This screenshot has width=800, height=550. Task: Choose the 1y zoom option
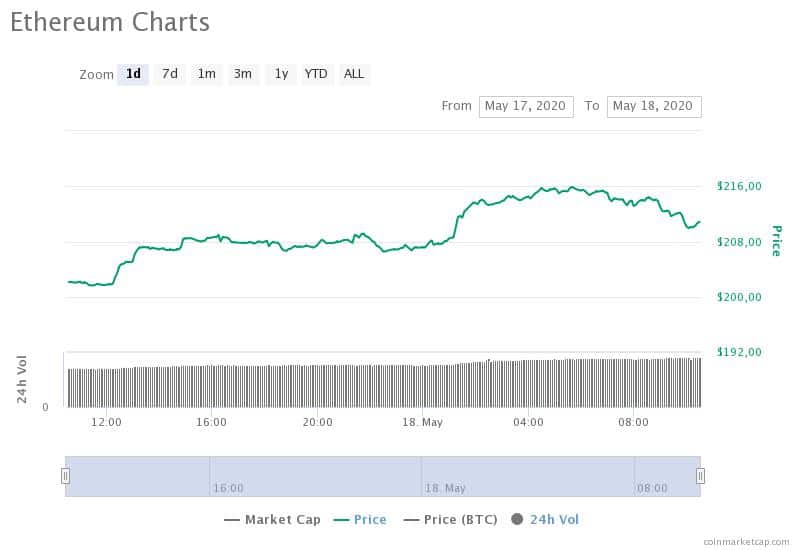[x=281, y=74]
